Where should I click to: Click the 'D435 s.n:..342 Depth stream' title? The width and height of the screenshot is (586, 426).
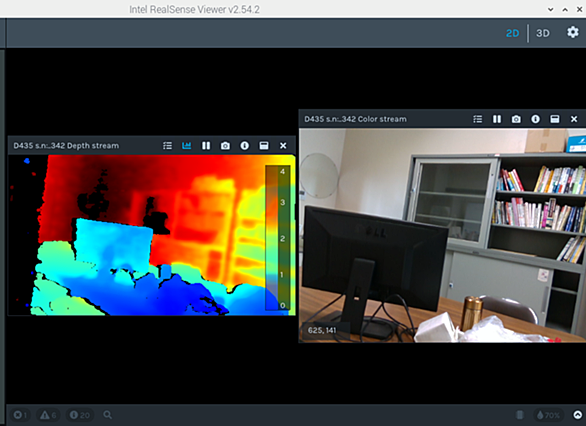66,145
